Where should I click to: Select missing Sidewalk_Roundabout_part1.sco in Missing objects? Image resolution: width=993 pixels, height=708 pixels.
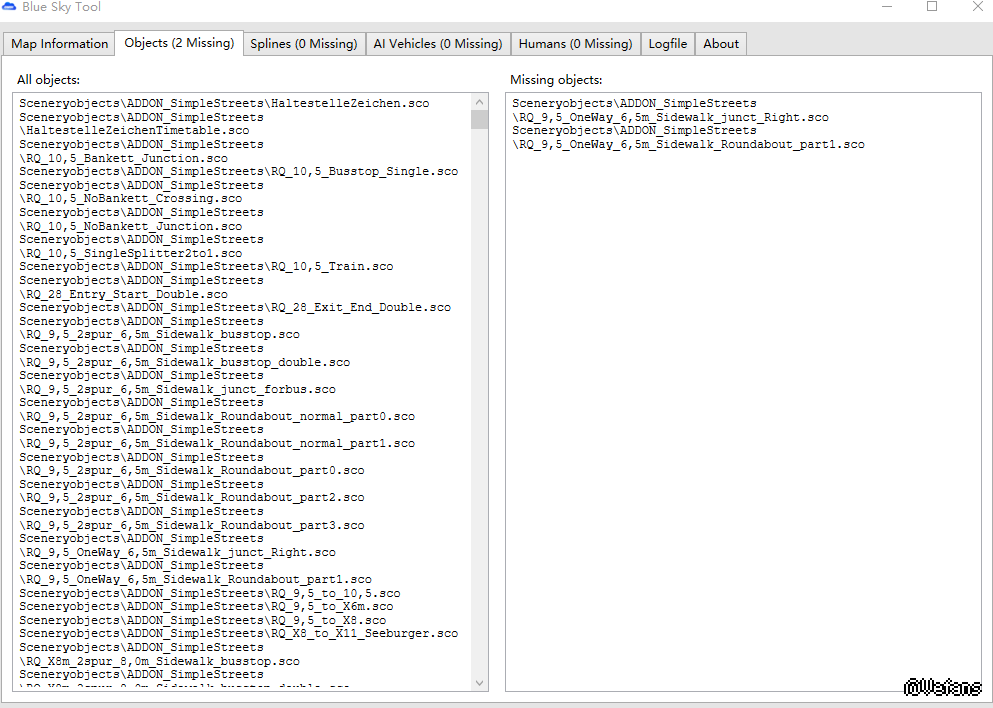[x=689, y=145]
